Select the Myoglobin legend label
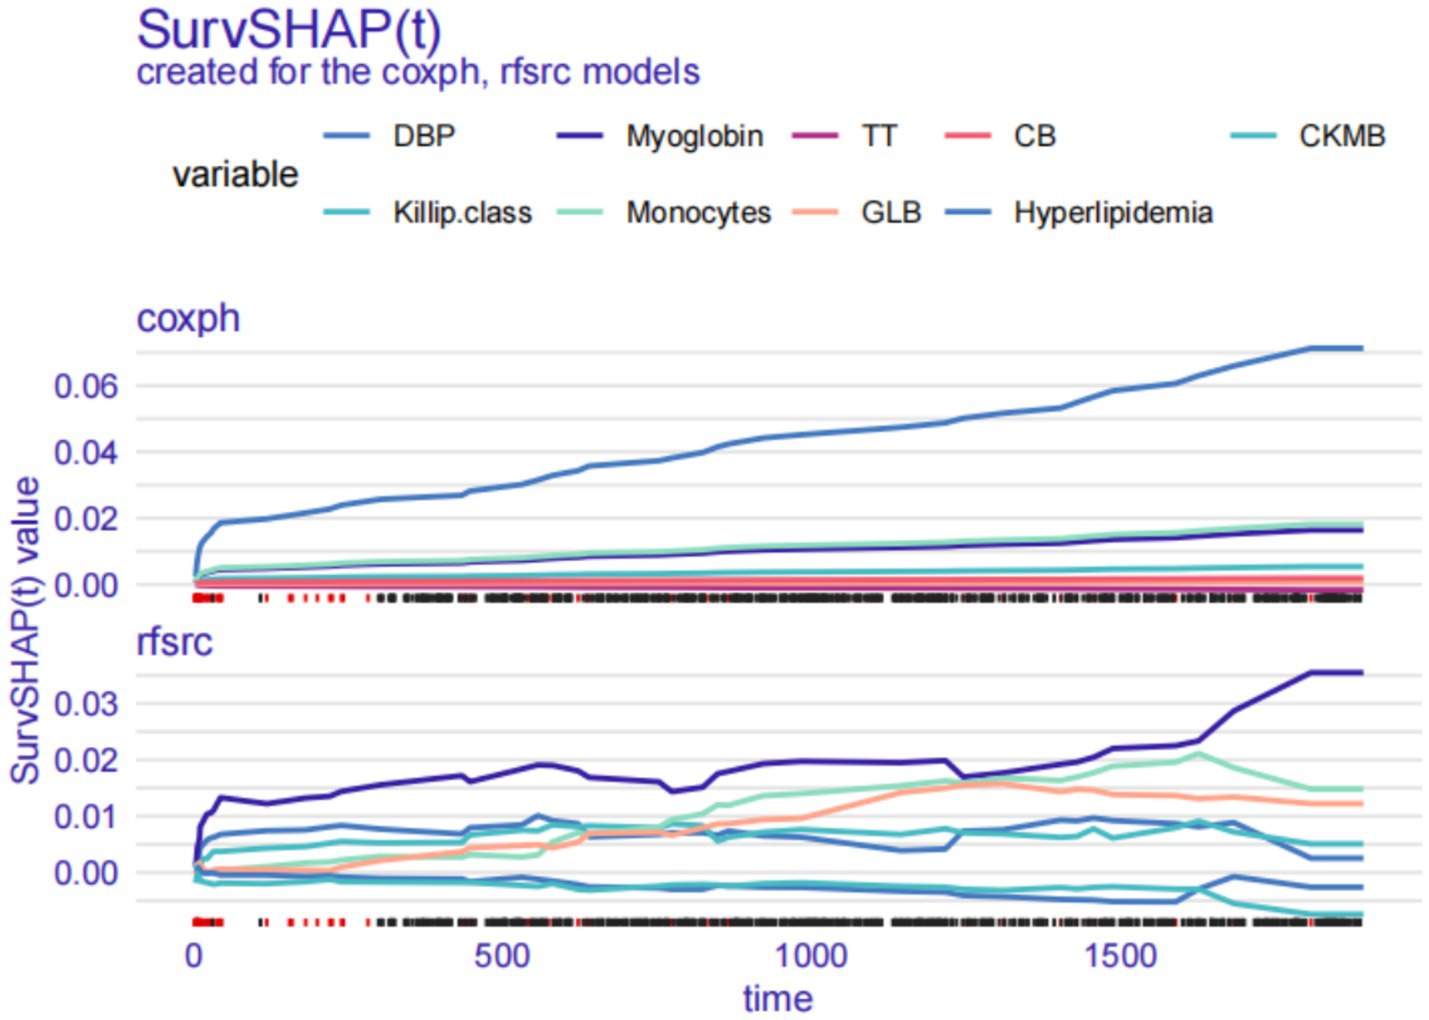The height and width of the screenshot is (1020, 1429). coord(694,136)
